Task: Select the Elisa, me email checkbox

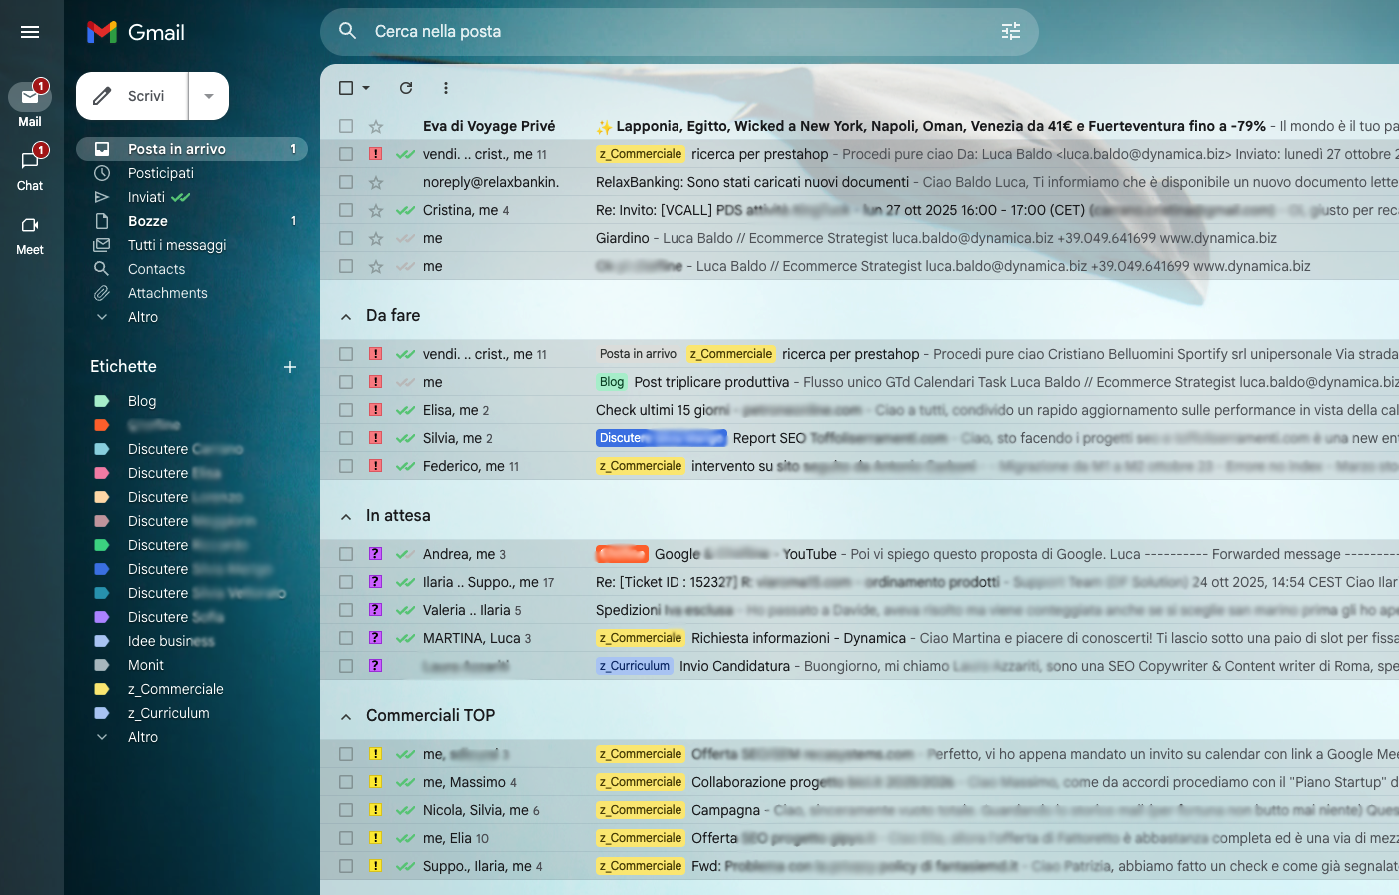Action: click(x=346, y=410)
